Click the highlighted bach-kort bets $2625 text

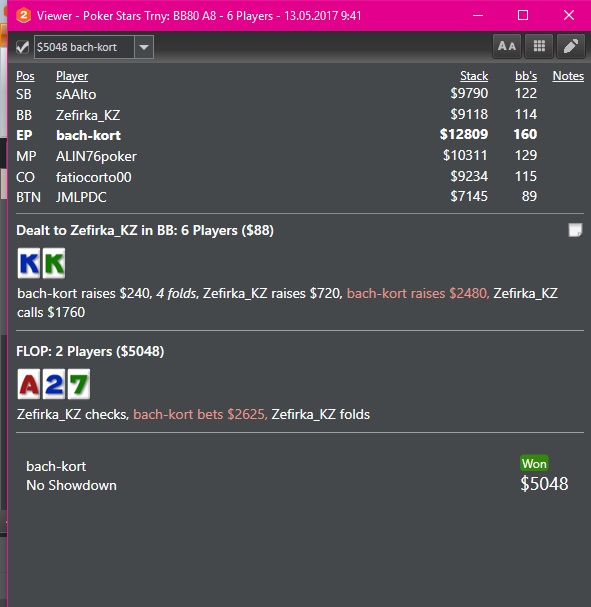pyautogui.click(x=200, y=415)
